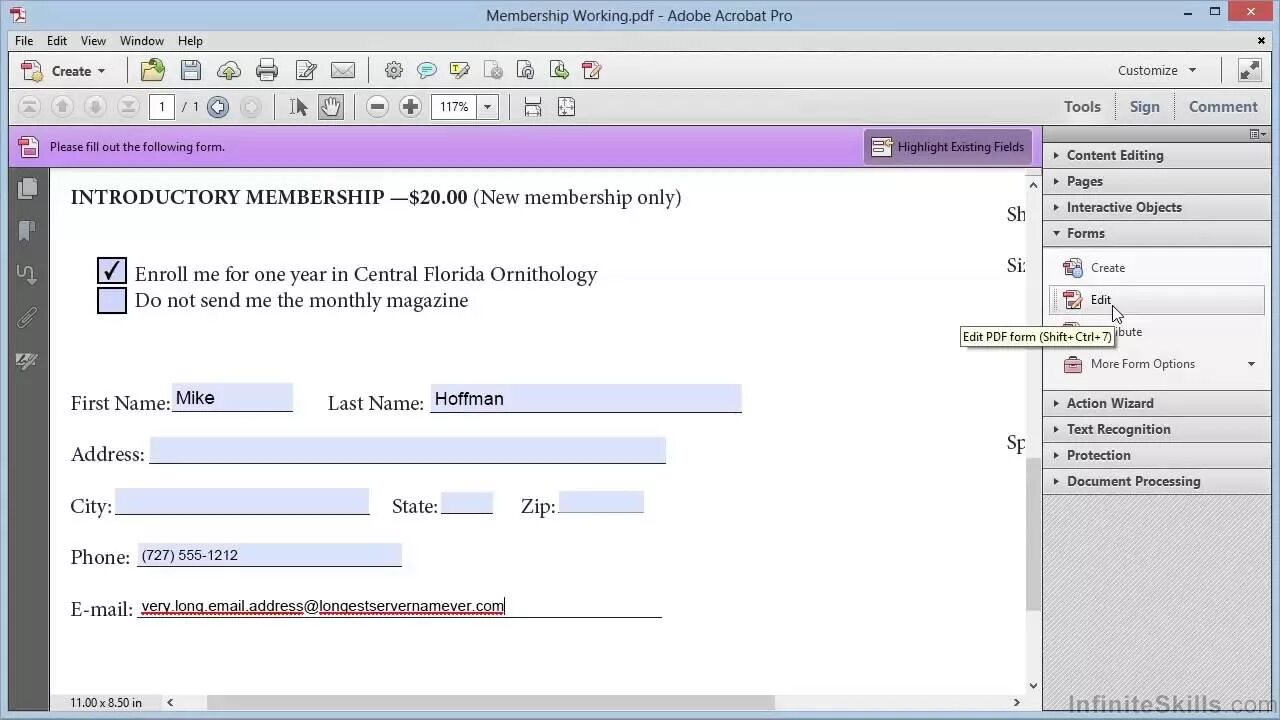Click the extract page icon

559,70
